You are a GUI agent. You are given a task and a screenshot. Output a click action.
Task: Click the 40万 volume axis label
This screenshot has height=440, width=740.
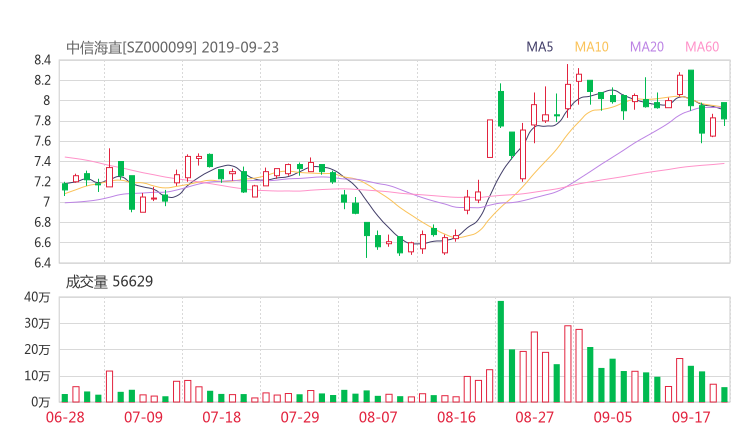37,297
